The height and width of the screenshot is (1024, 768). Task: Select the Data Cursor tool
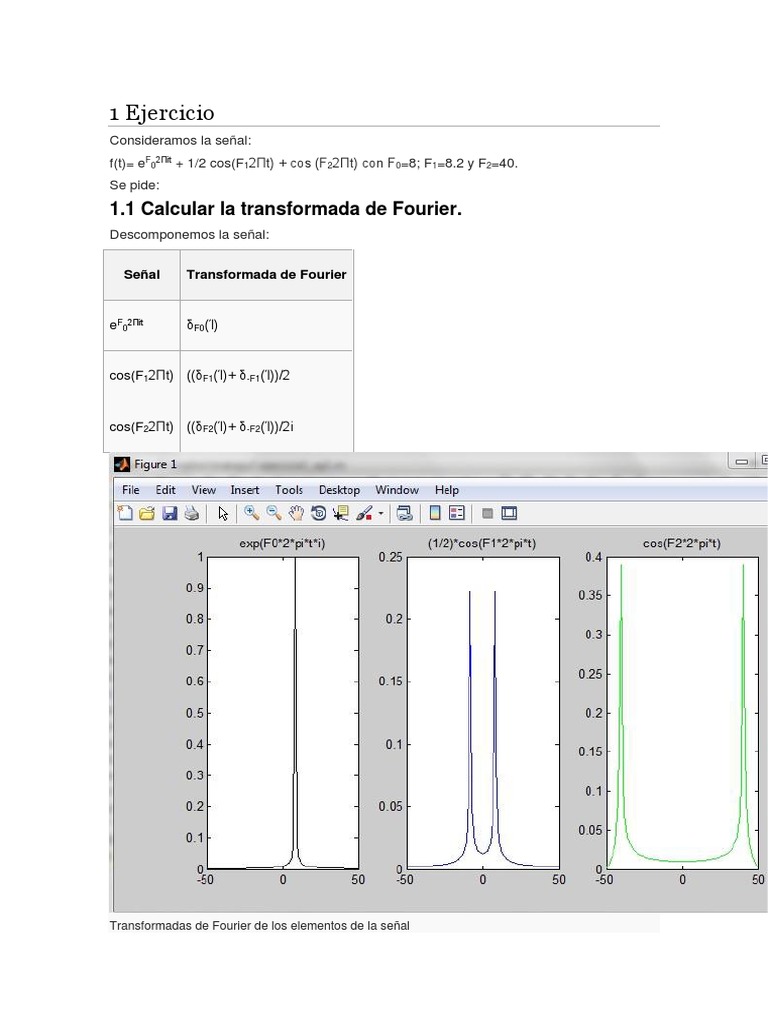(x=341, y=513)
